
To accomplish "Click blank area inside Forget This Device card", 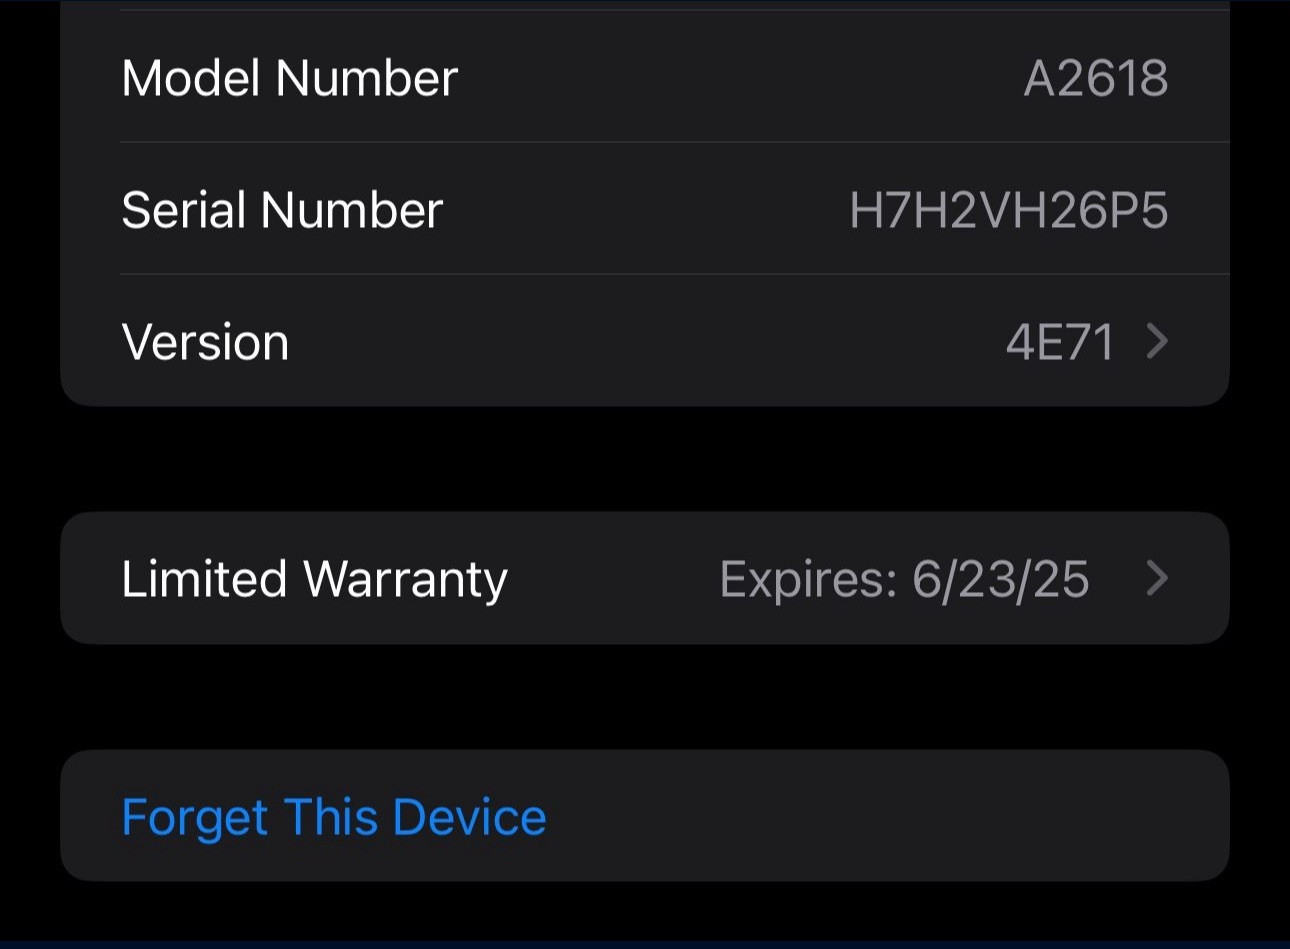I will pyautogui.click(x=880, y=817).
